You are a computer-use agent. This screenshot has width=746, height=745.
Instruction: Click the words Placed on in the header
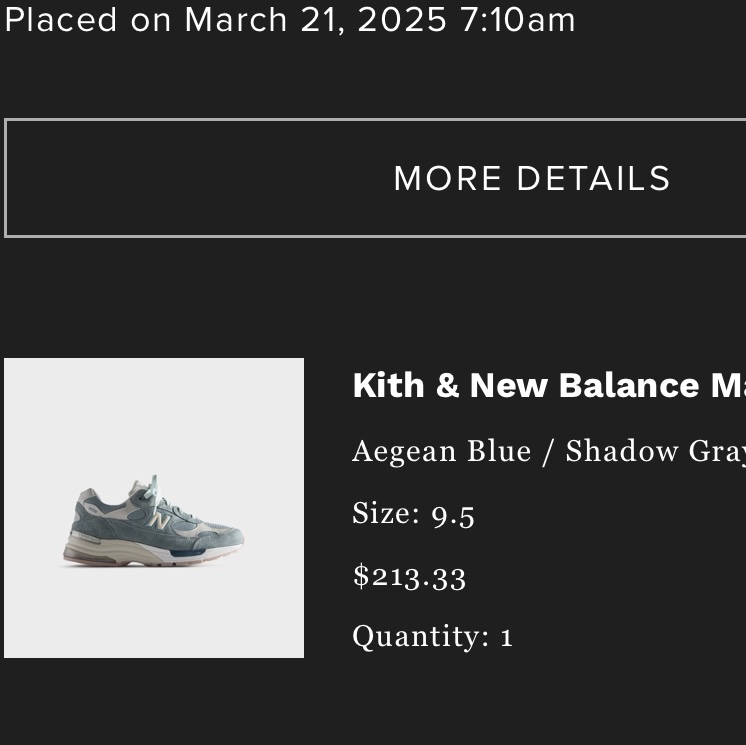[89, 20]
